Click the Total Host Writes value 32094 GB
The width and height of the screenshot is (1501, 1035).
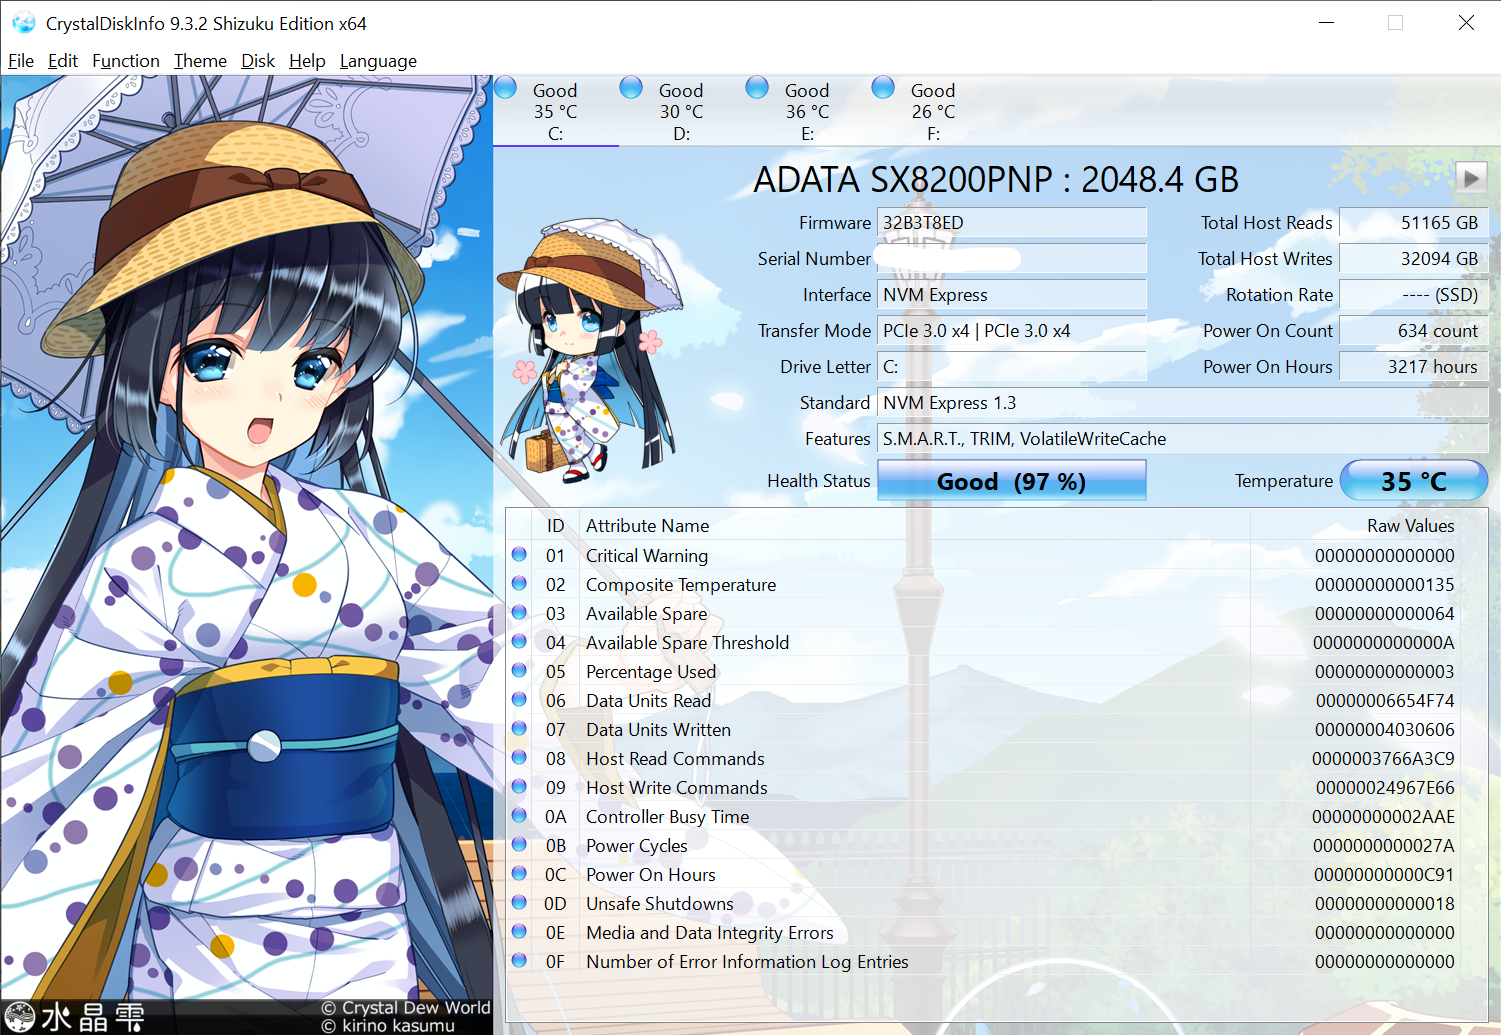click(1414, 259)
